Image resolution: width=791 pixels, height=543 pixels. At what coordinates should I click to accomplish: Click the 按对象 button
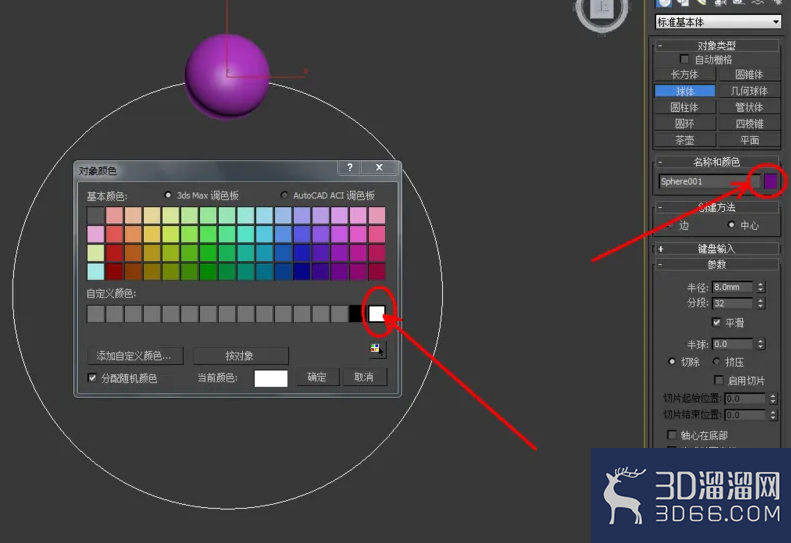[x=241, y=356]
